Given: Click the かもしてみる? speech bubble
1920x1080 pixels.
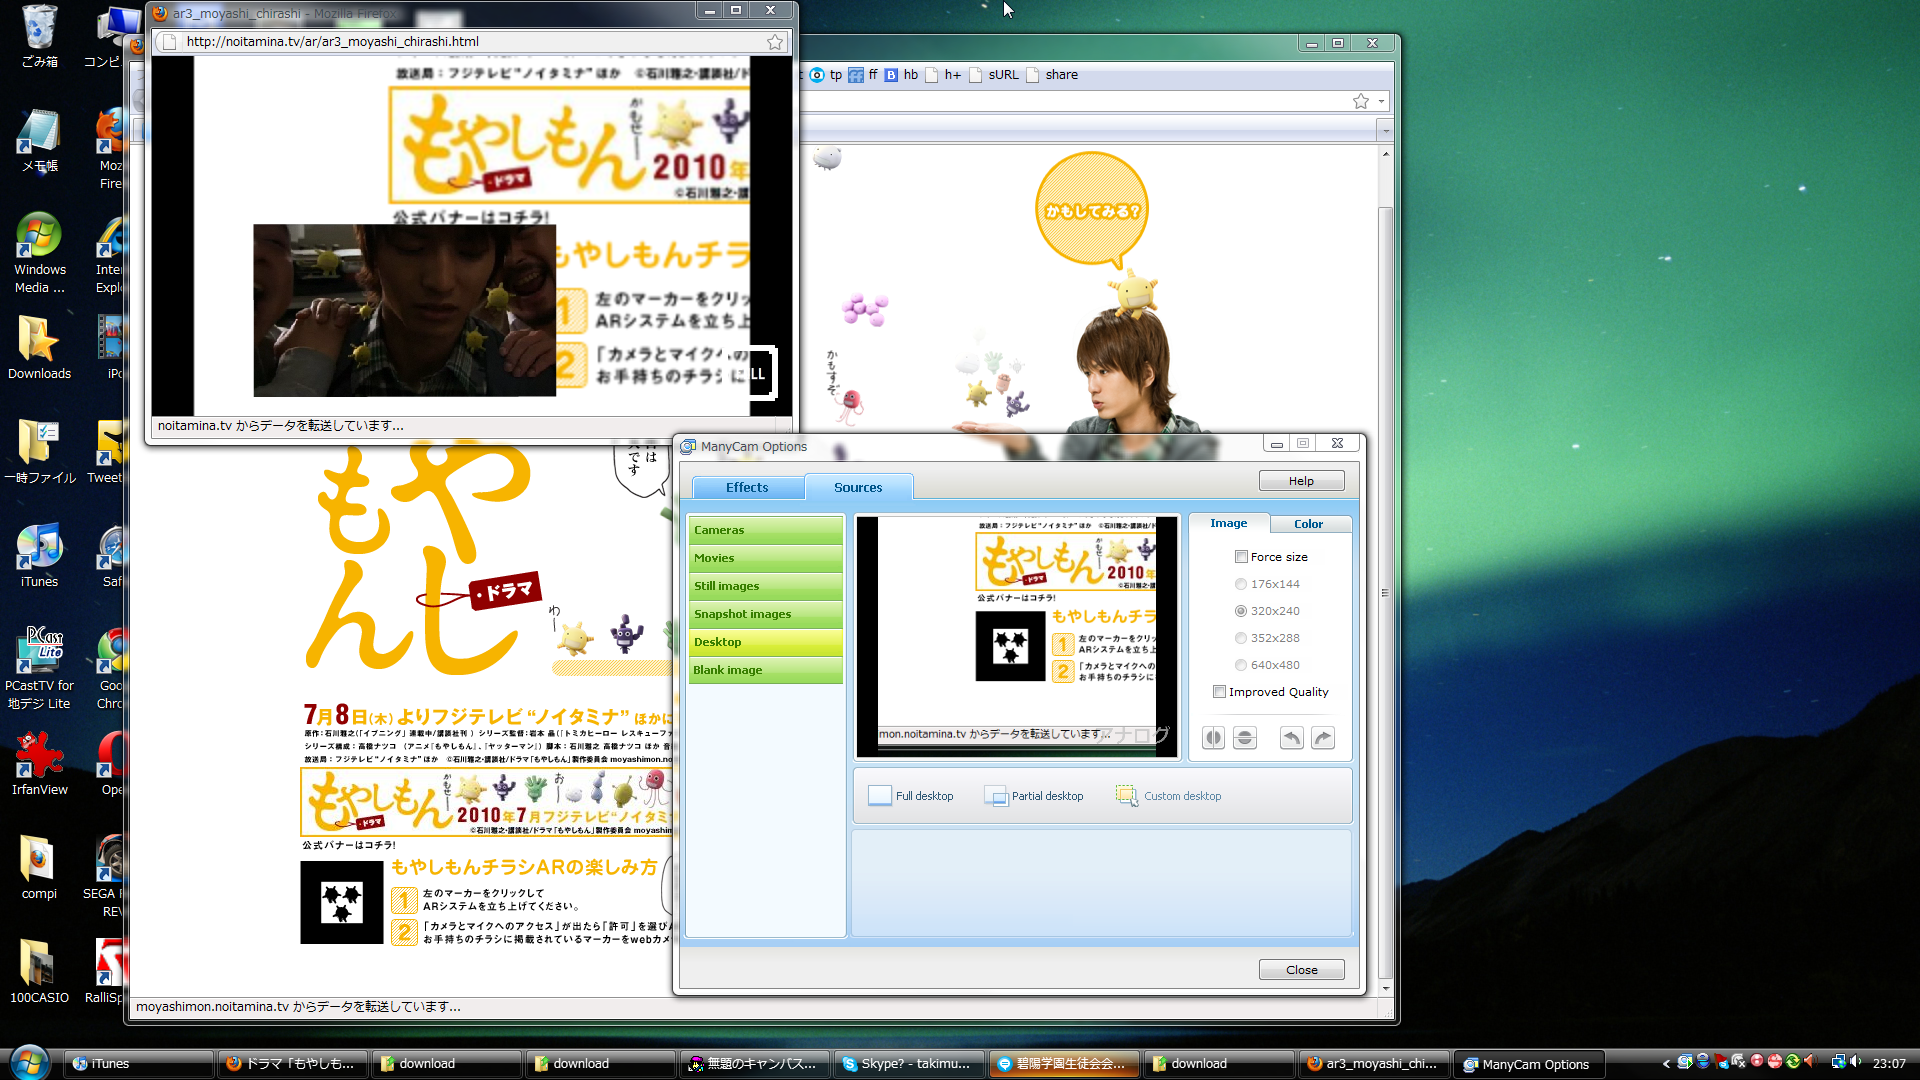Looking at the screenshot, I should click(1092, 210).
